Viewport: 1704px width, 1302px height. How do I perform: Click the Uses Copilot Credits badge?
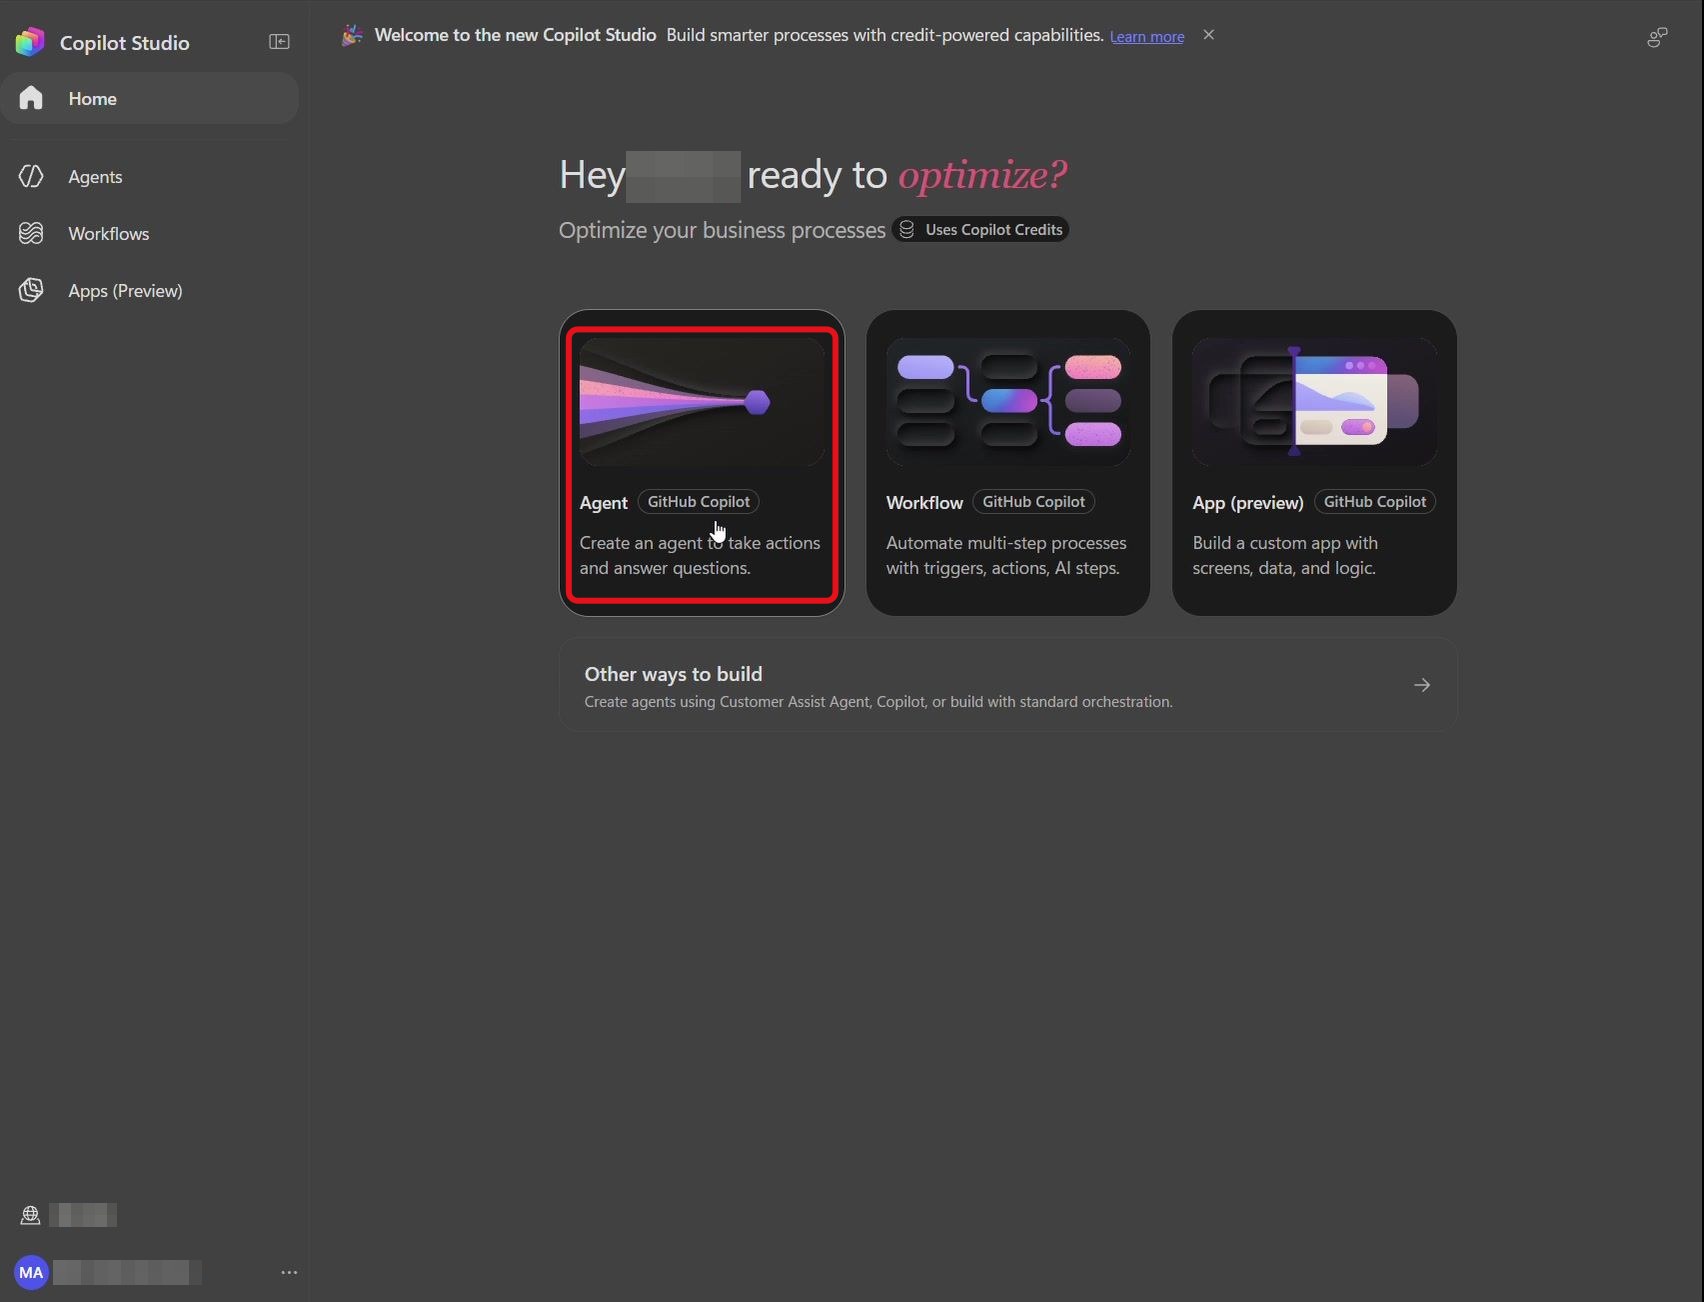click(981, 230)
